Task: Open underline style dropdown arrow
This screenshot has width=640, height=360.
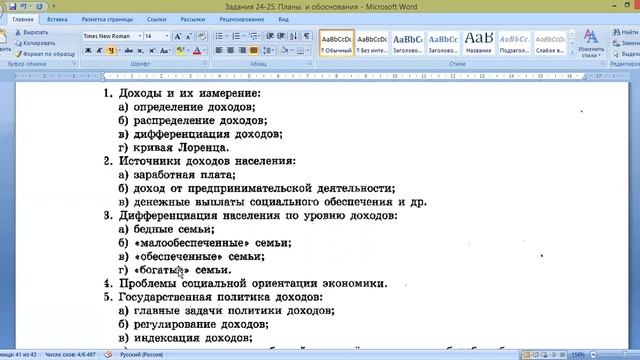Action: click(x=119, y=51)
